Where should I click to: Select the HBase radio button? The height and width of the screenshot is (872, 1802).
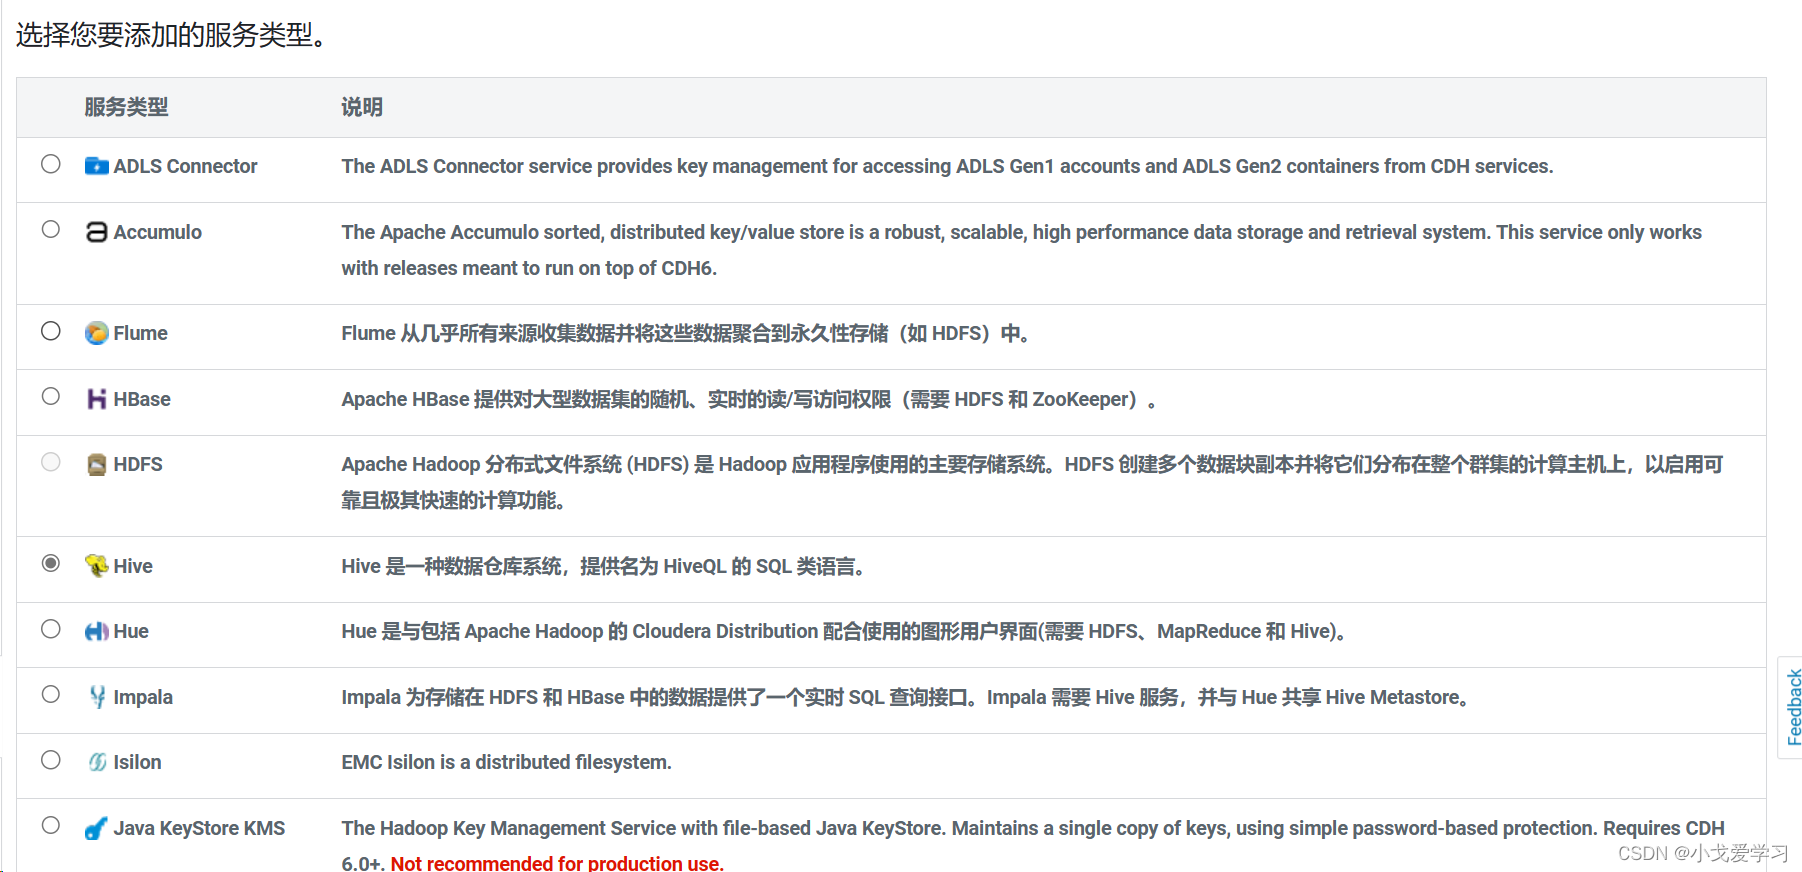tap(51, 396)
